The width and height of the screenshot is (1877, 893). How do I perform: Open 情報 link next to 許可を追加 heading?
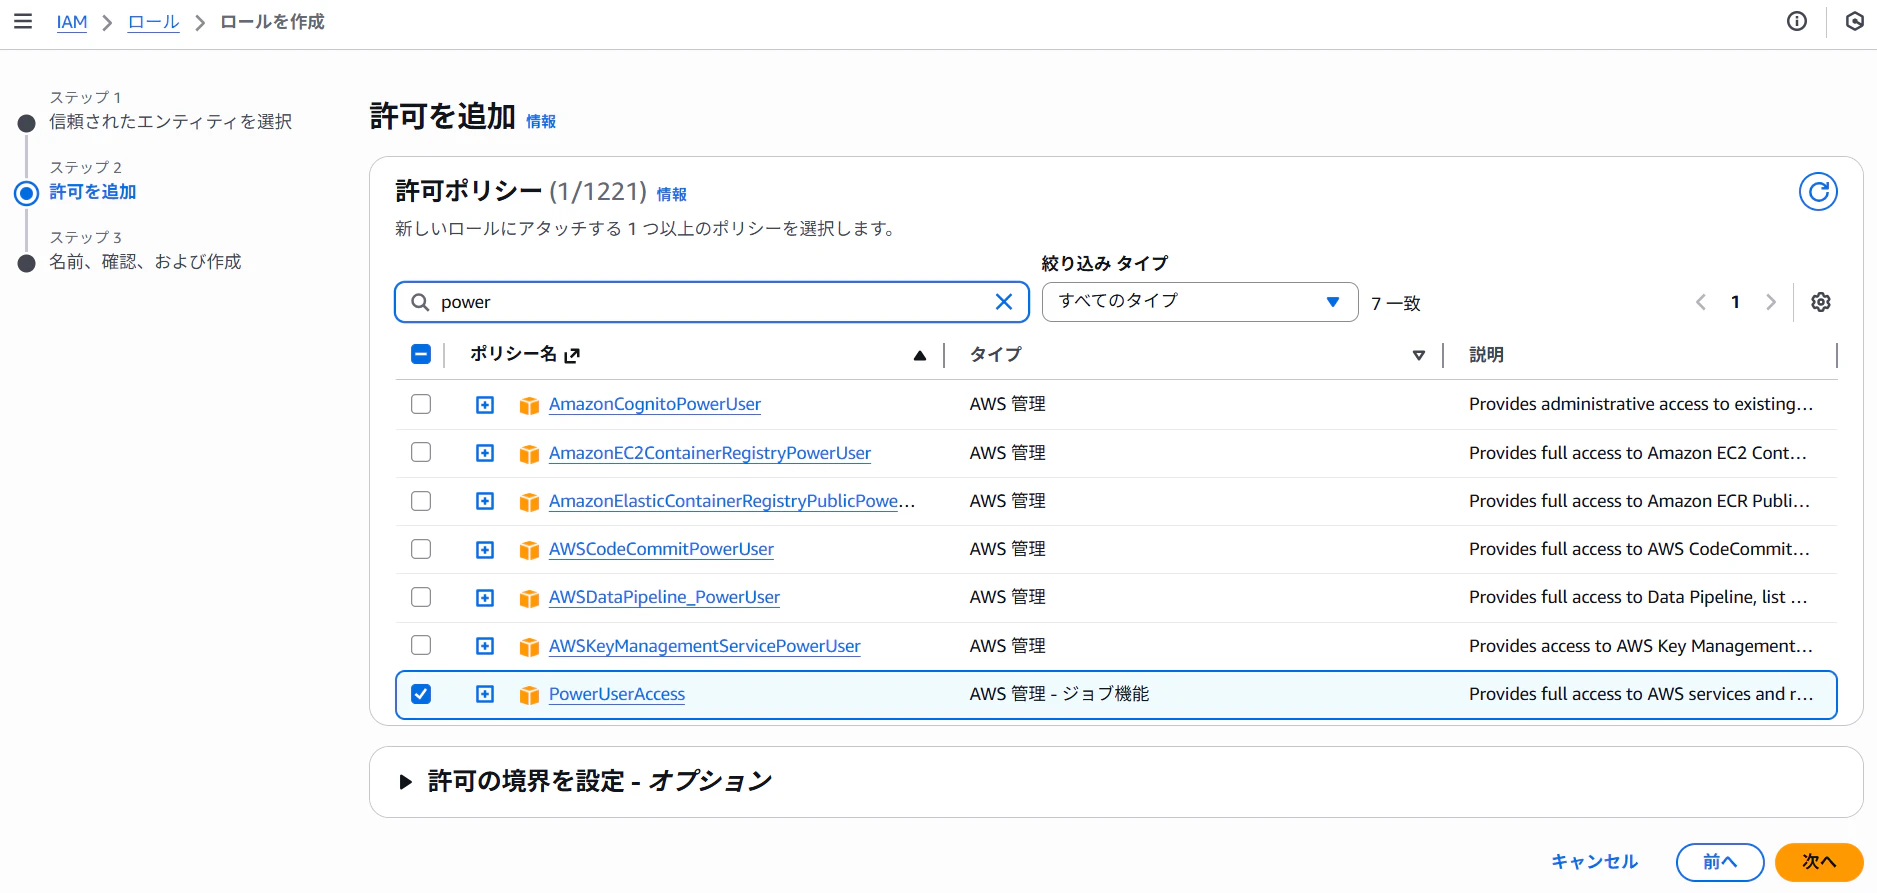pyautogui.click(x=541, y=121)
